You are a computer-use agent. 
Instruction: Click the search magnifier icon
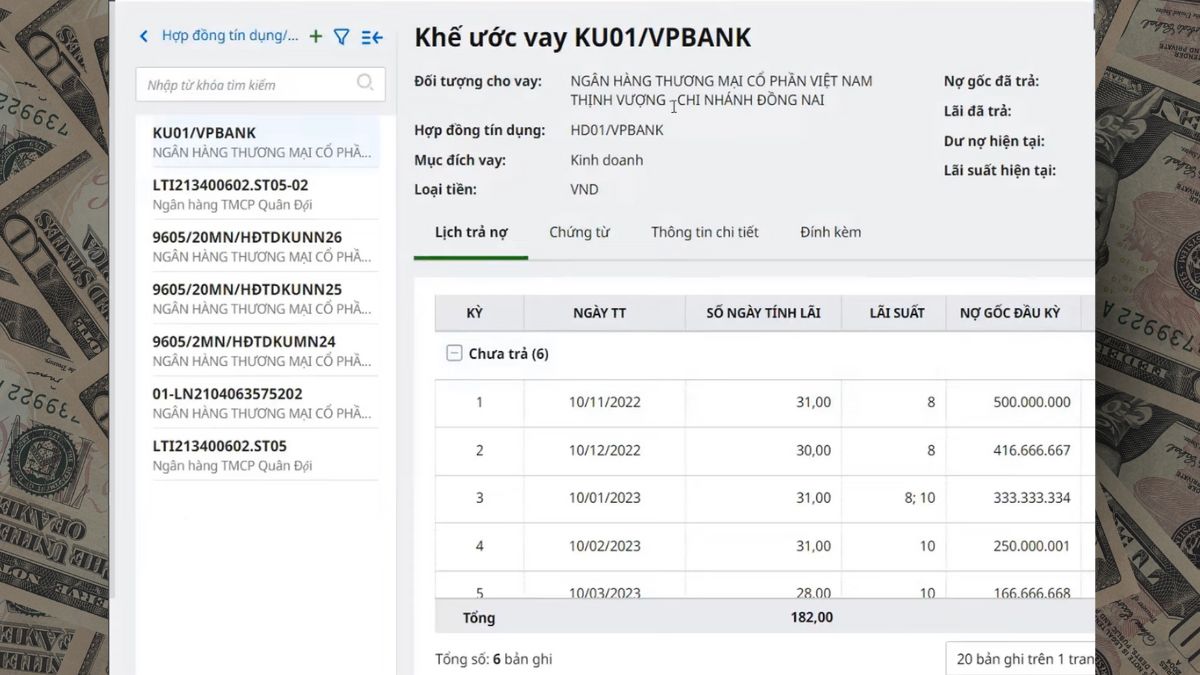365,84
